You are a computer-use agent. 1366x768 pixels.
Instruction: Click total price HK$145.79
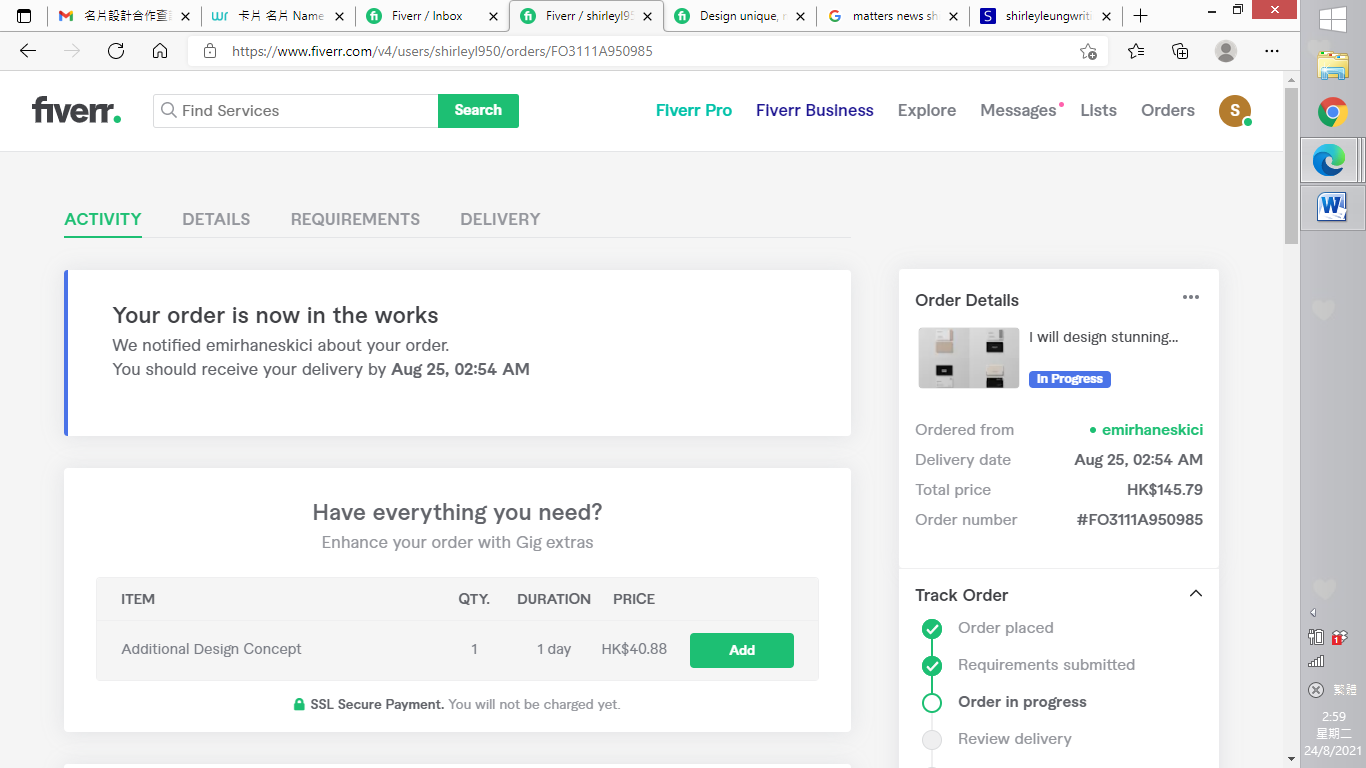[x=1165, y=490]
